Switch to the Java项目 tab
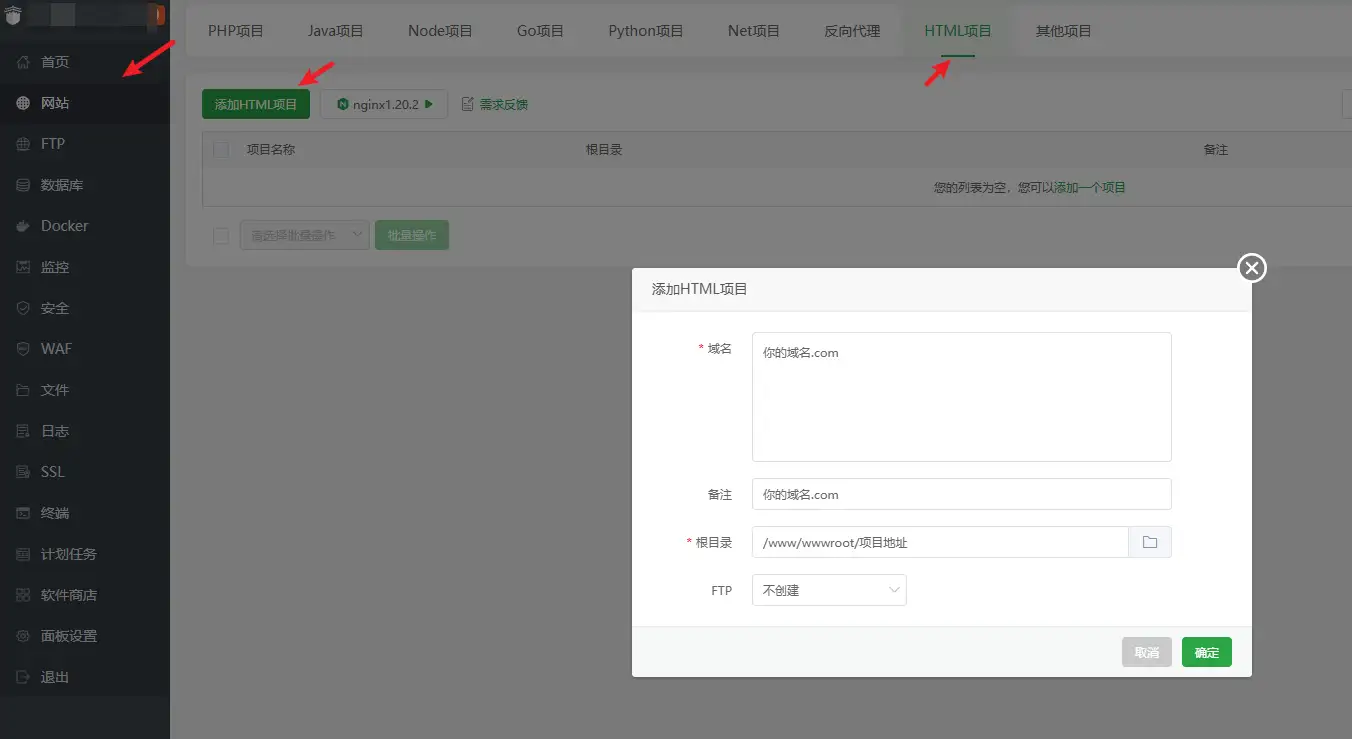Viewport: 1352px width, 739px height. (336, 31)
